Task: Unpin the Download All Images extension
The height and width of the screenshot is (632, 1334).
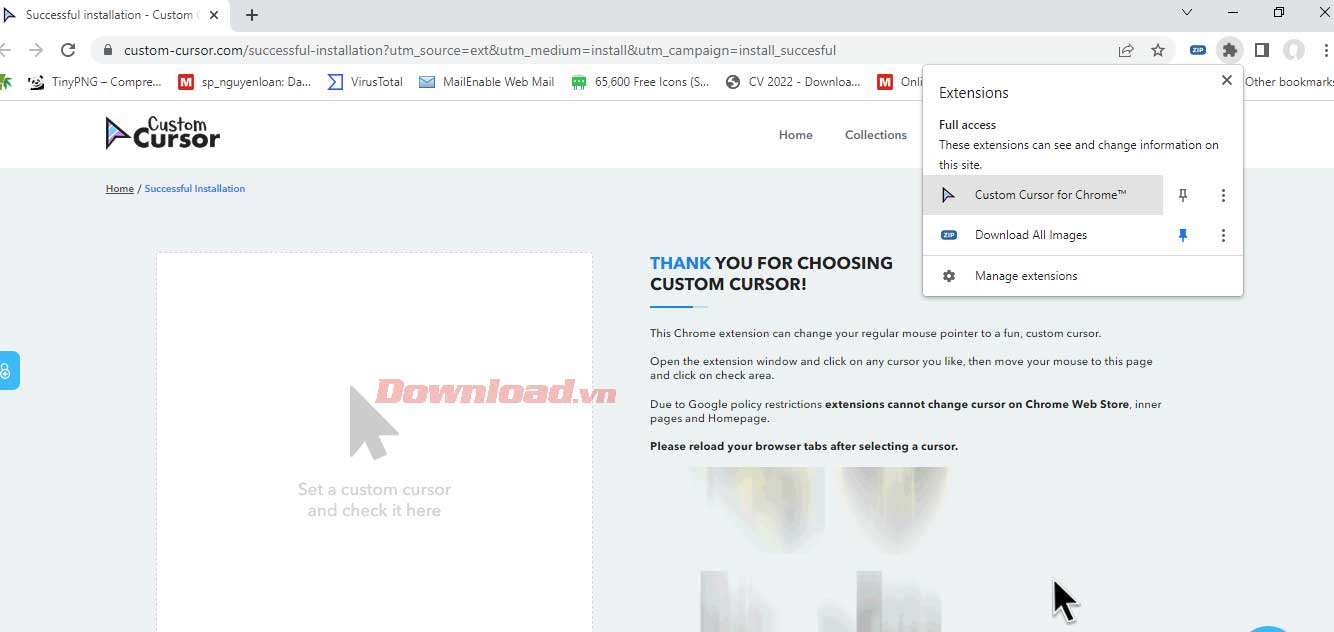Action: (1182, 234)
